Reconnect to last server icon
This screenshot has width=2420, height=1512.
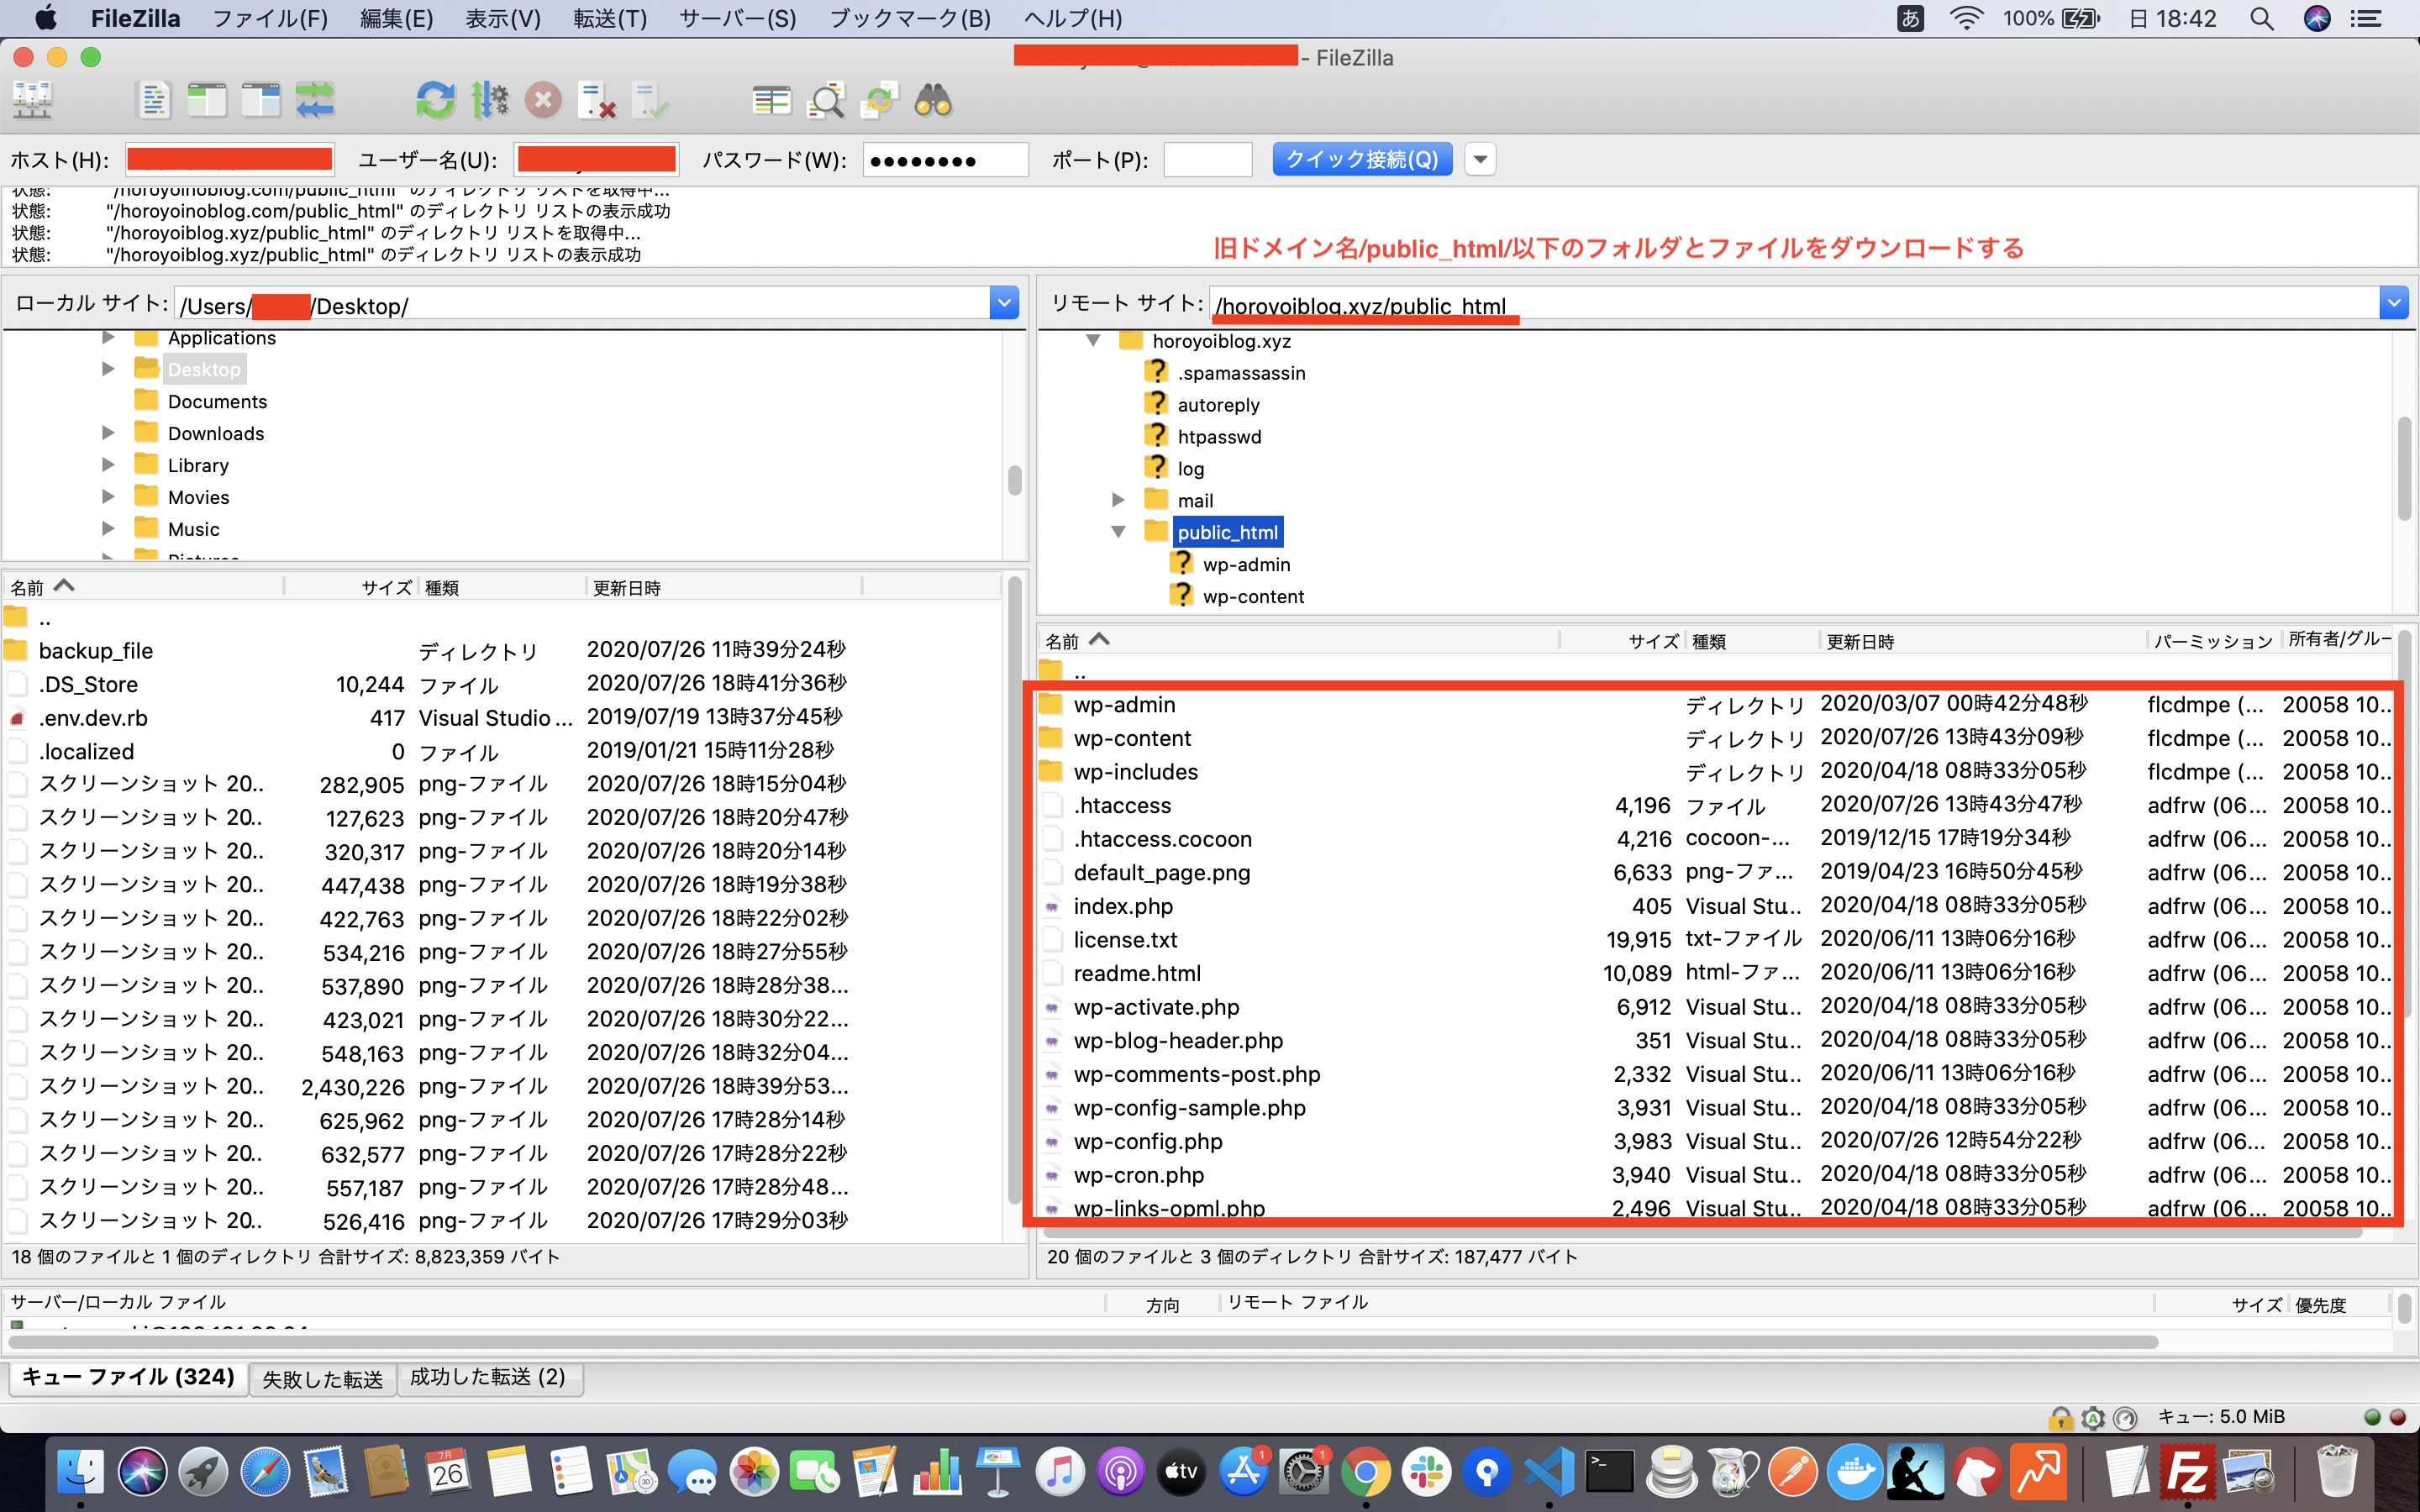pos(651,100)
